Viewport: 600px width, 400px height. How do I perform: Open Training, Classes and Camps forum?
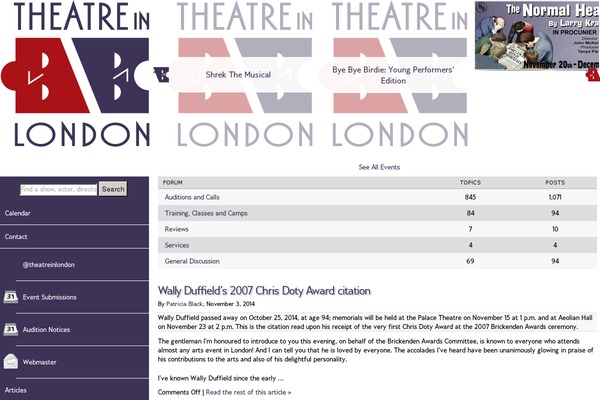click(x=206, y=213)
